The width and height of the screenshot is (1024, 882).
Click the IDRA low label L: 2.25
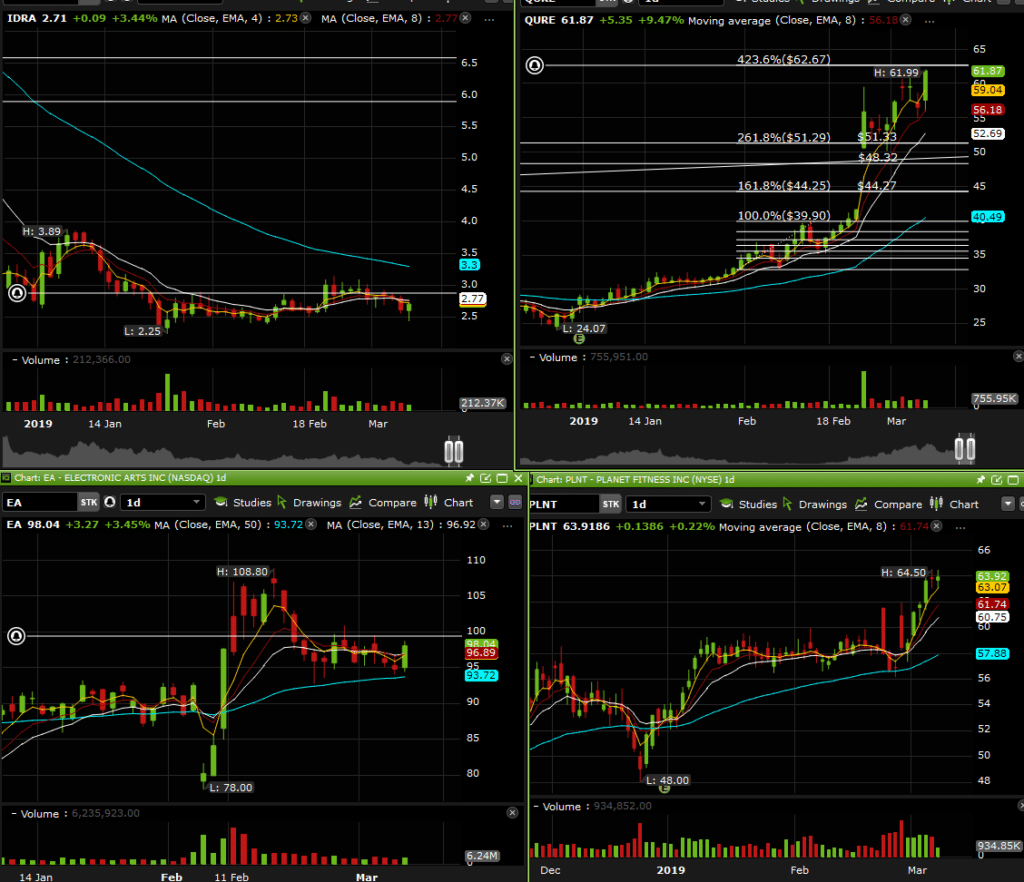tap(142, 331)
